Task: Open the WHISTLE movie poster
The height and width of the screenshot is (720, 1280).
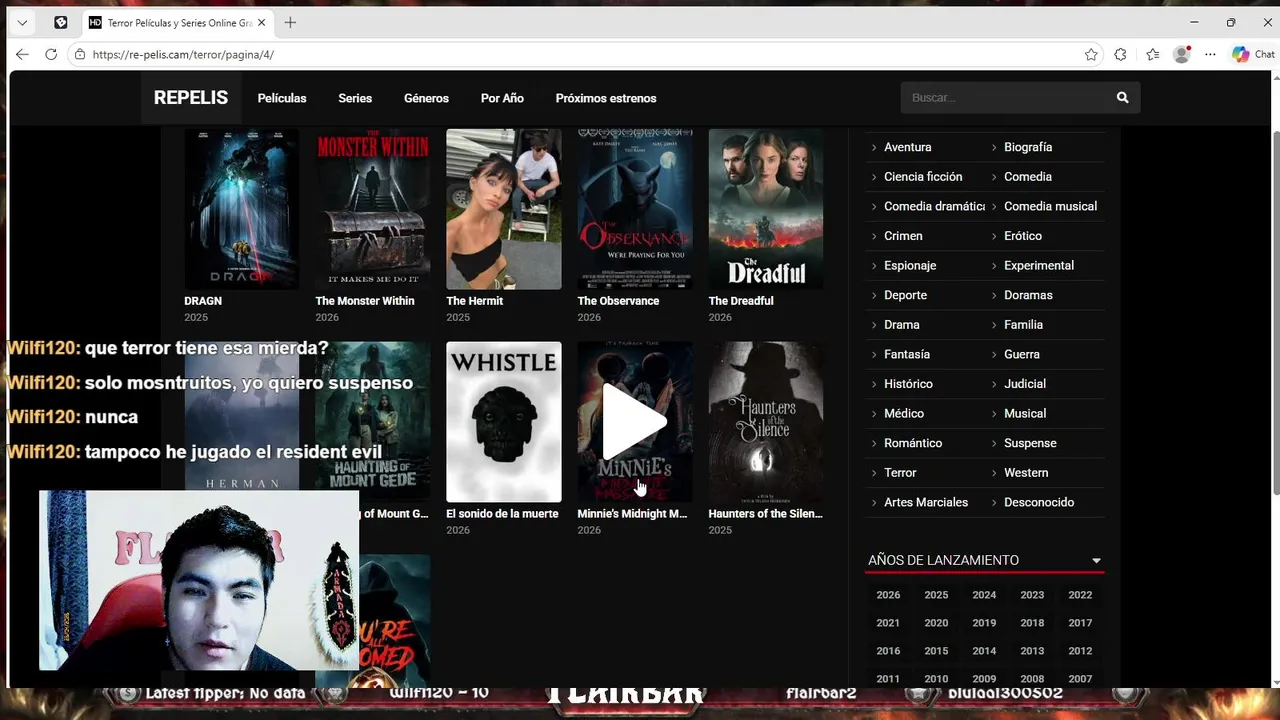Action: click(503, 422)
